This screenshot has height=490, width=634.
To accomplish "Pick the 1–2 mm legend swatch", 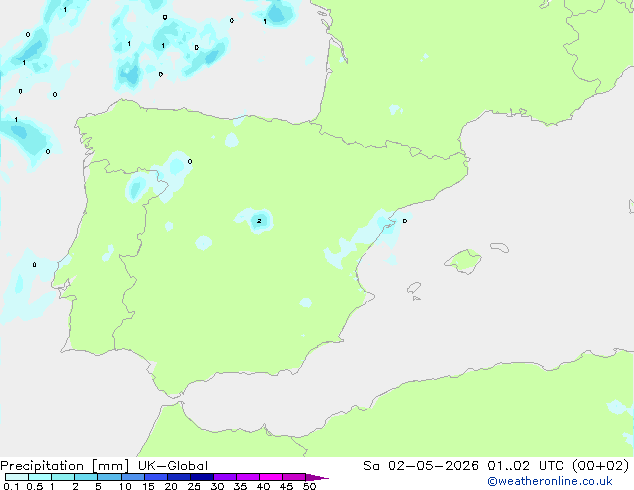I will pyautogui.click(x=63, y=477).
